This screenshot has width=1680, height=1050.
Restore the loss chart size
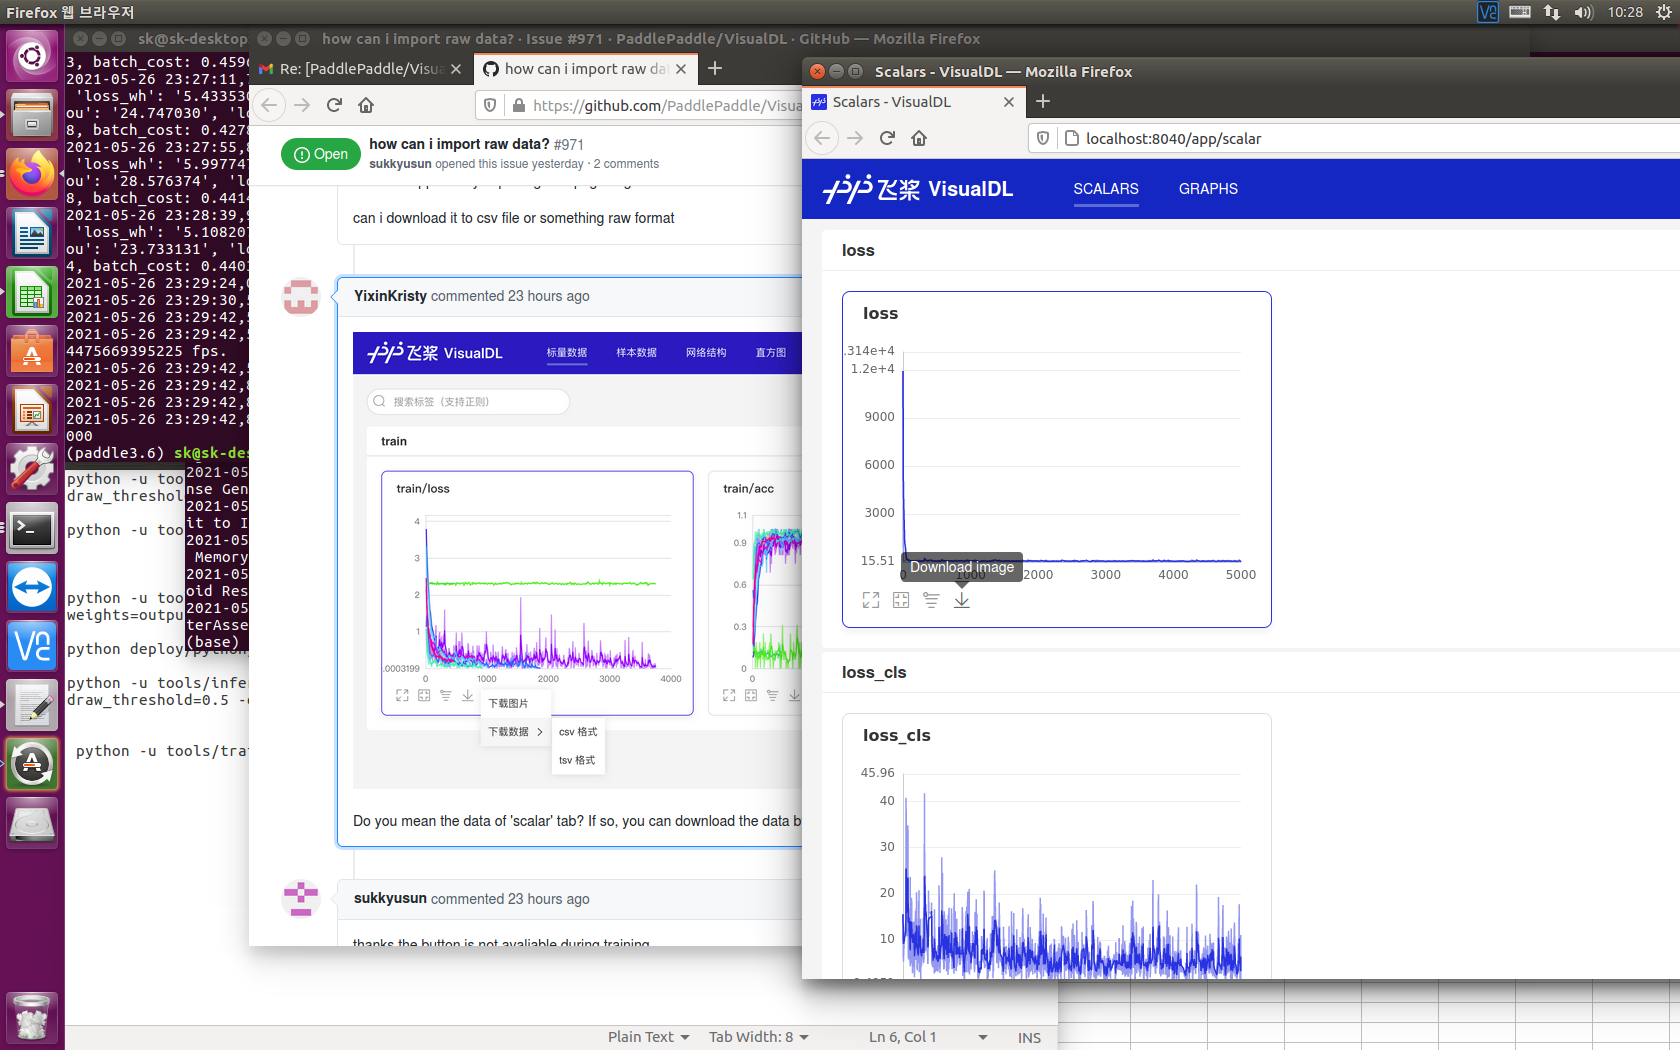(x=900, y=599)
